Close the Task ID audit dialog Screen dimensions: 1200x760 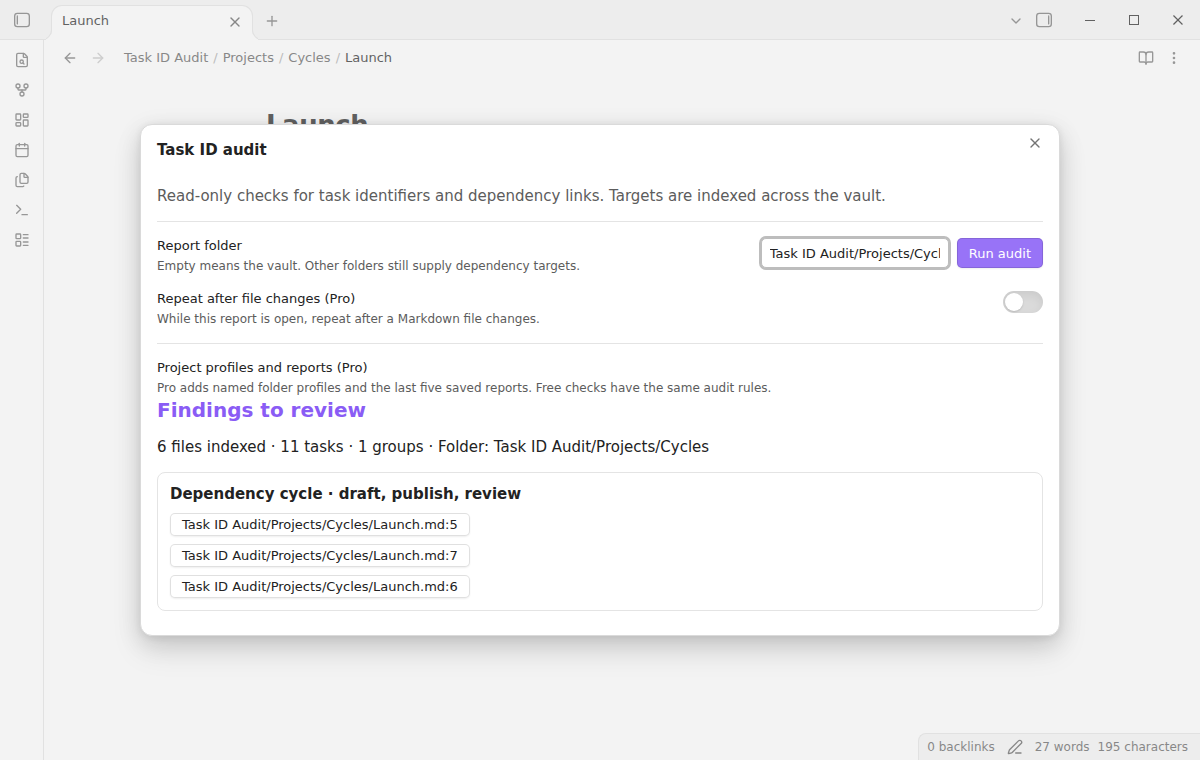point(1035,143)
